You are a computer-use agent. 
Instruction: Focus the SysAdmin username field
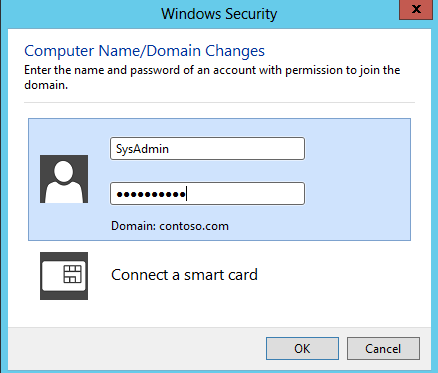[207, 148]
